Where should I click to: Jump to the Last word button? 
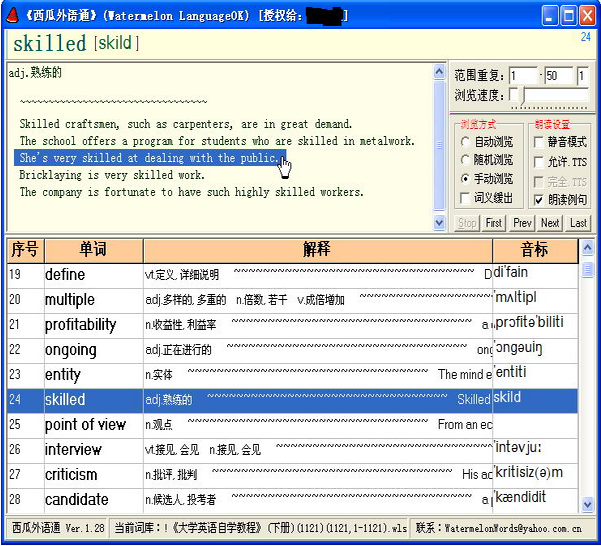coord(578,223)
